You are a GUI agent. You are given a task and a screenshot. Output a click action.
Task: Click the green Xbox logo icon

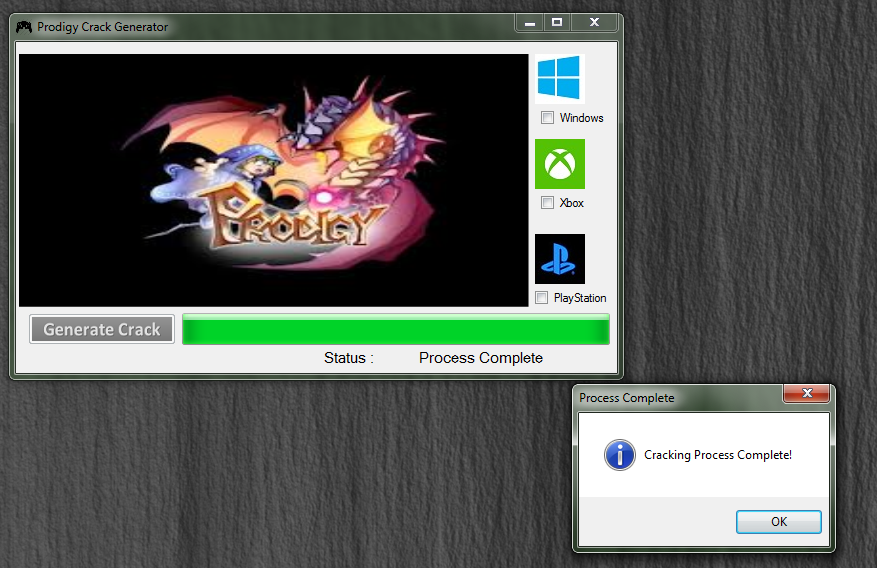point(560,164)
